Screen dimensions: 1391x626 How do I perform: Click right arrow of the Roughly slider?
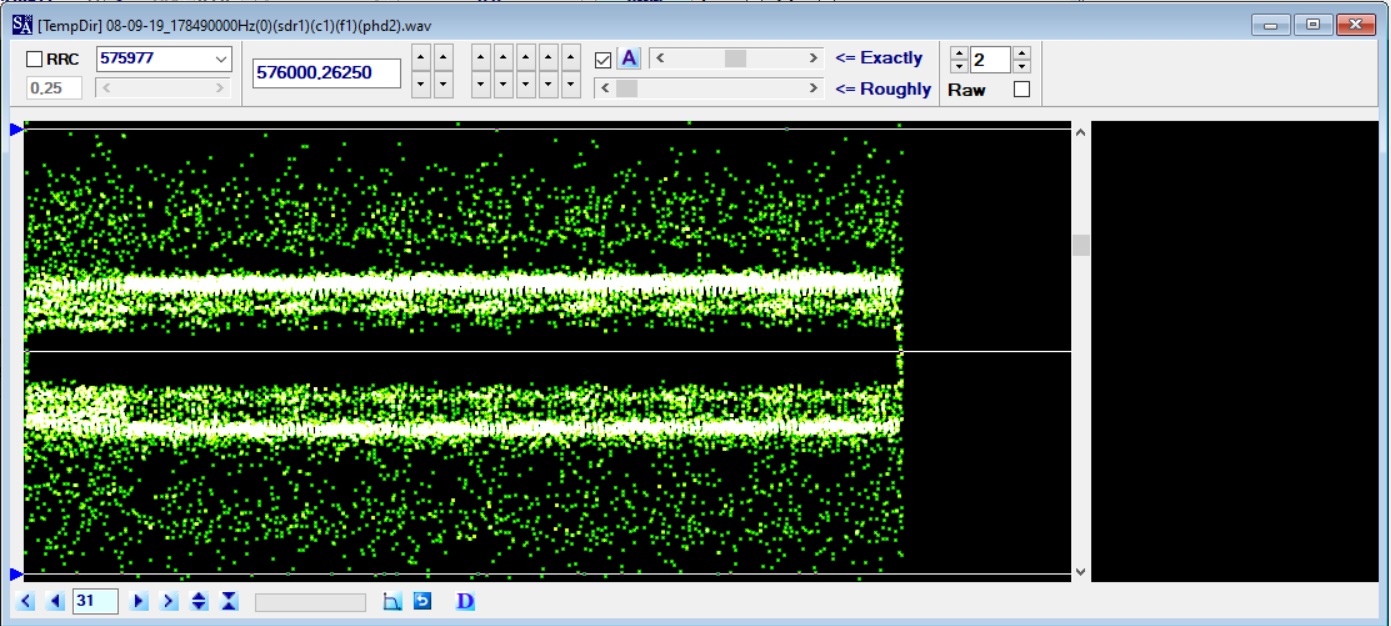pyautogui.click(x=813, y=89)
